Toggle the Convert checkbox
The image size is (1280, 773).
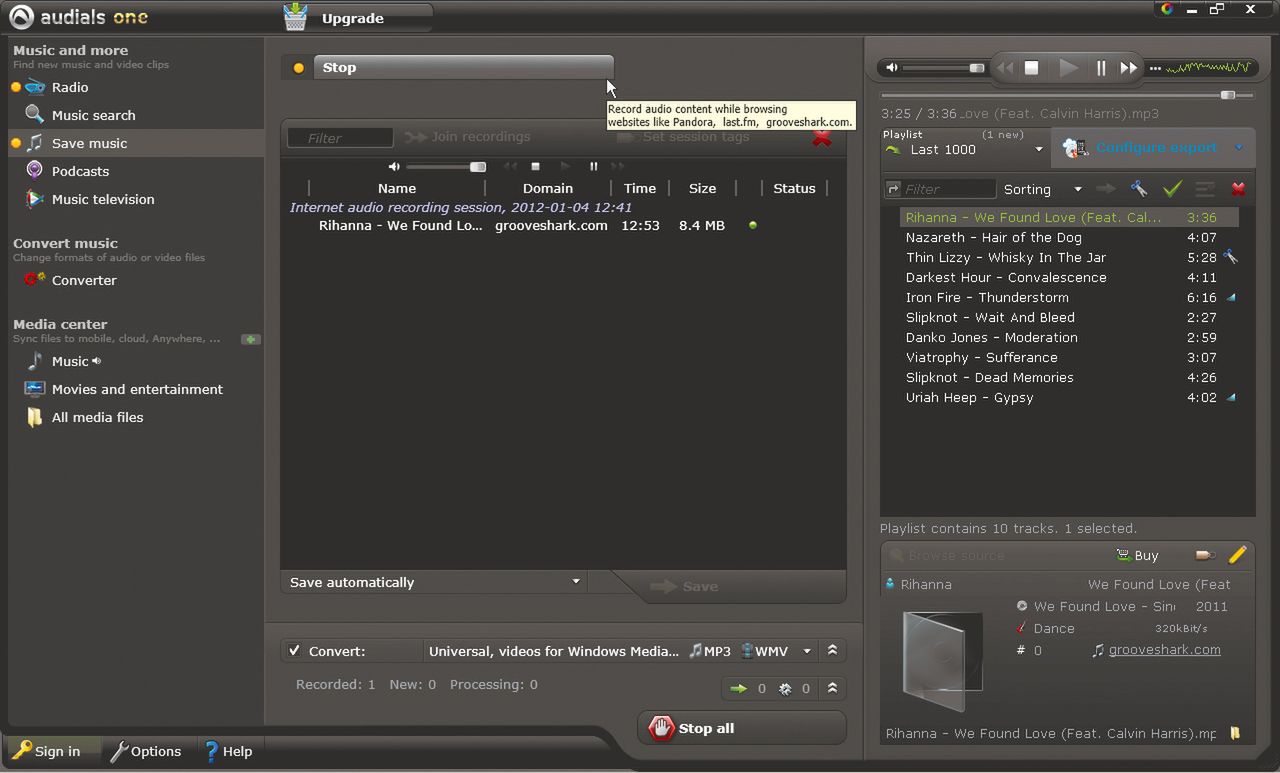point(294,651)
